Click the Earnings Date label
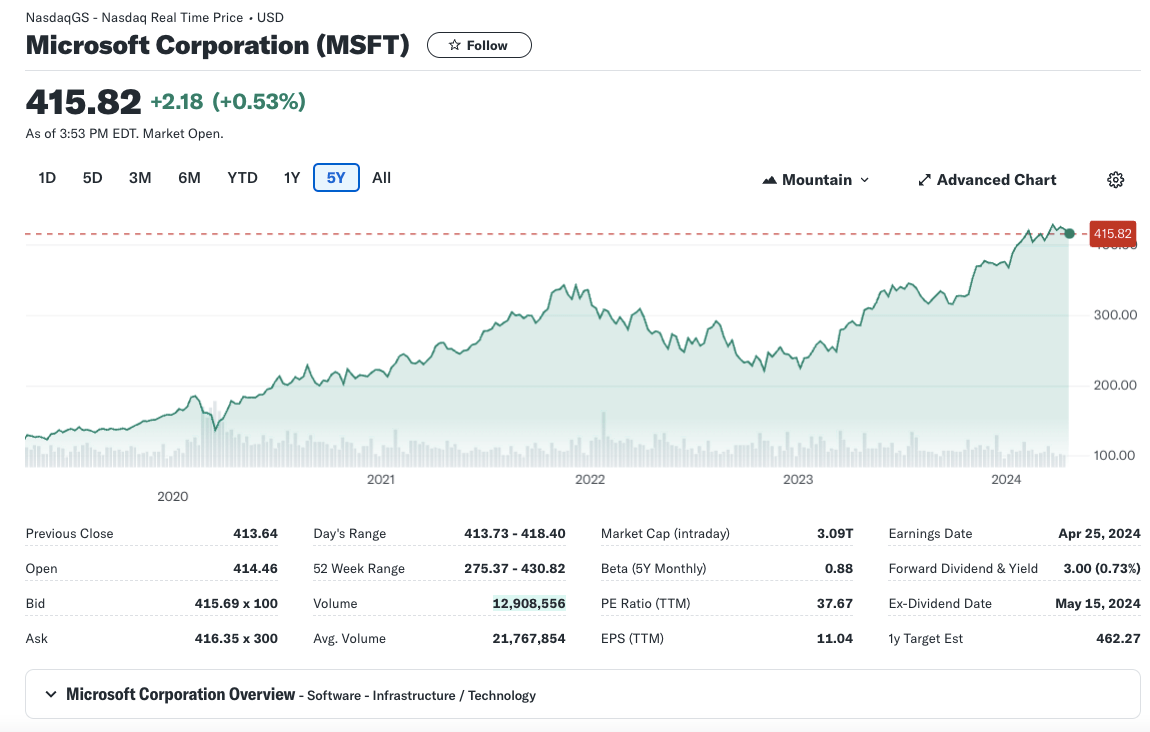Viewport: 1150px width, 732px height. pos(930,533)
